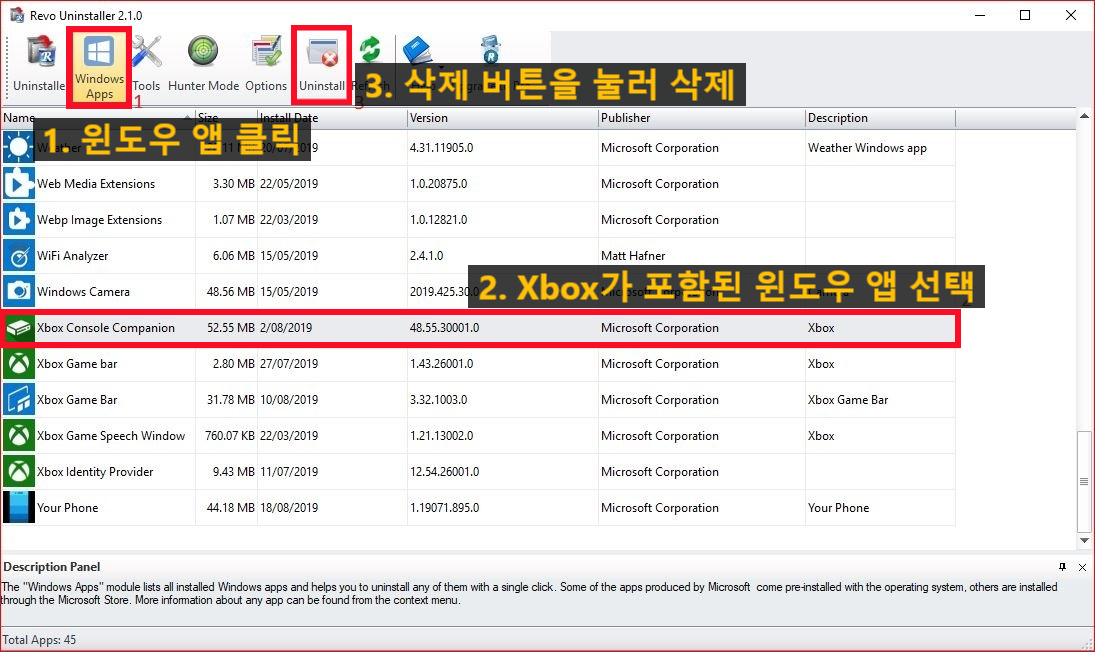Click the Your Phone description cell
Image resolution: width=1095 pixels, height=652 pixels.
839,507
